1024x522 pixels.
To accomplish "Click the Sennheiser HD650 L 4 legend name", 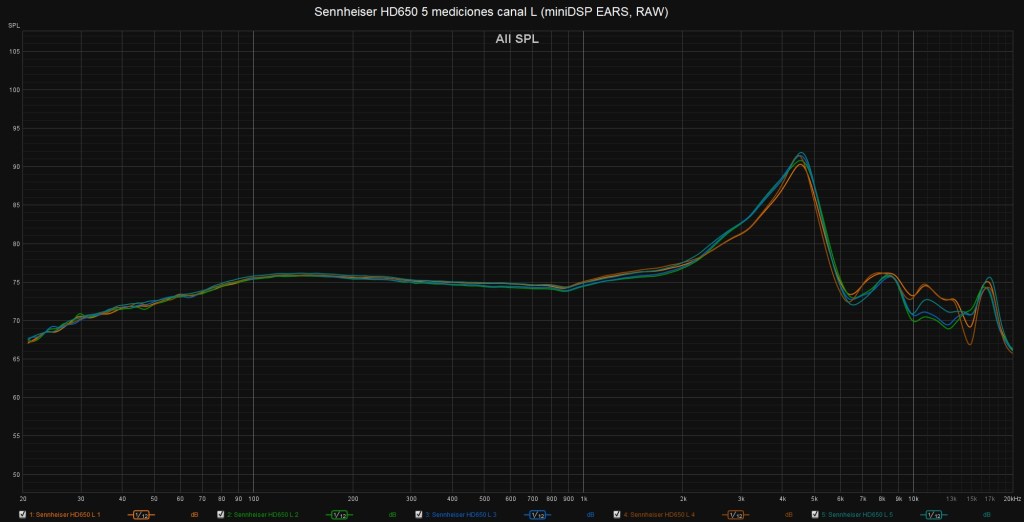I will coord(659,515).
